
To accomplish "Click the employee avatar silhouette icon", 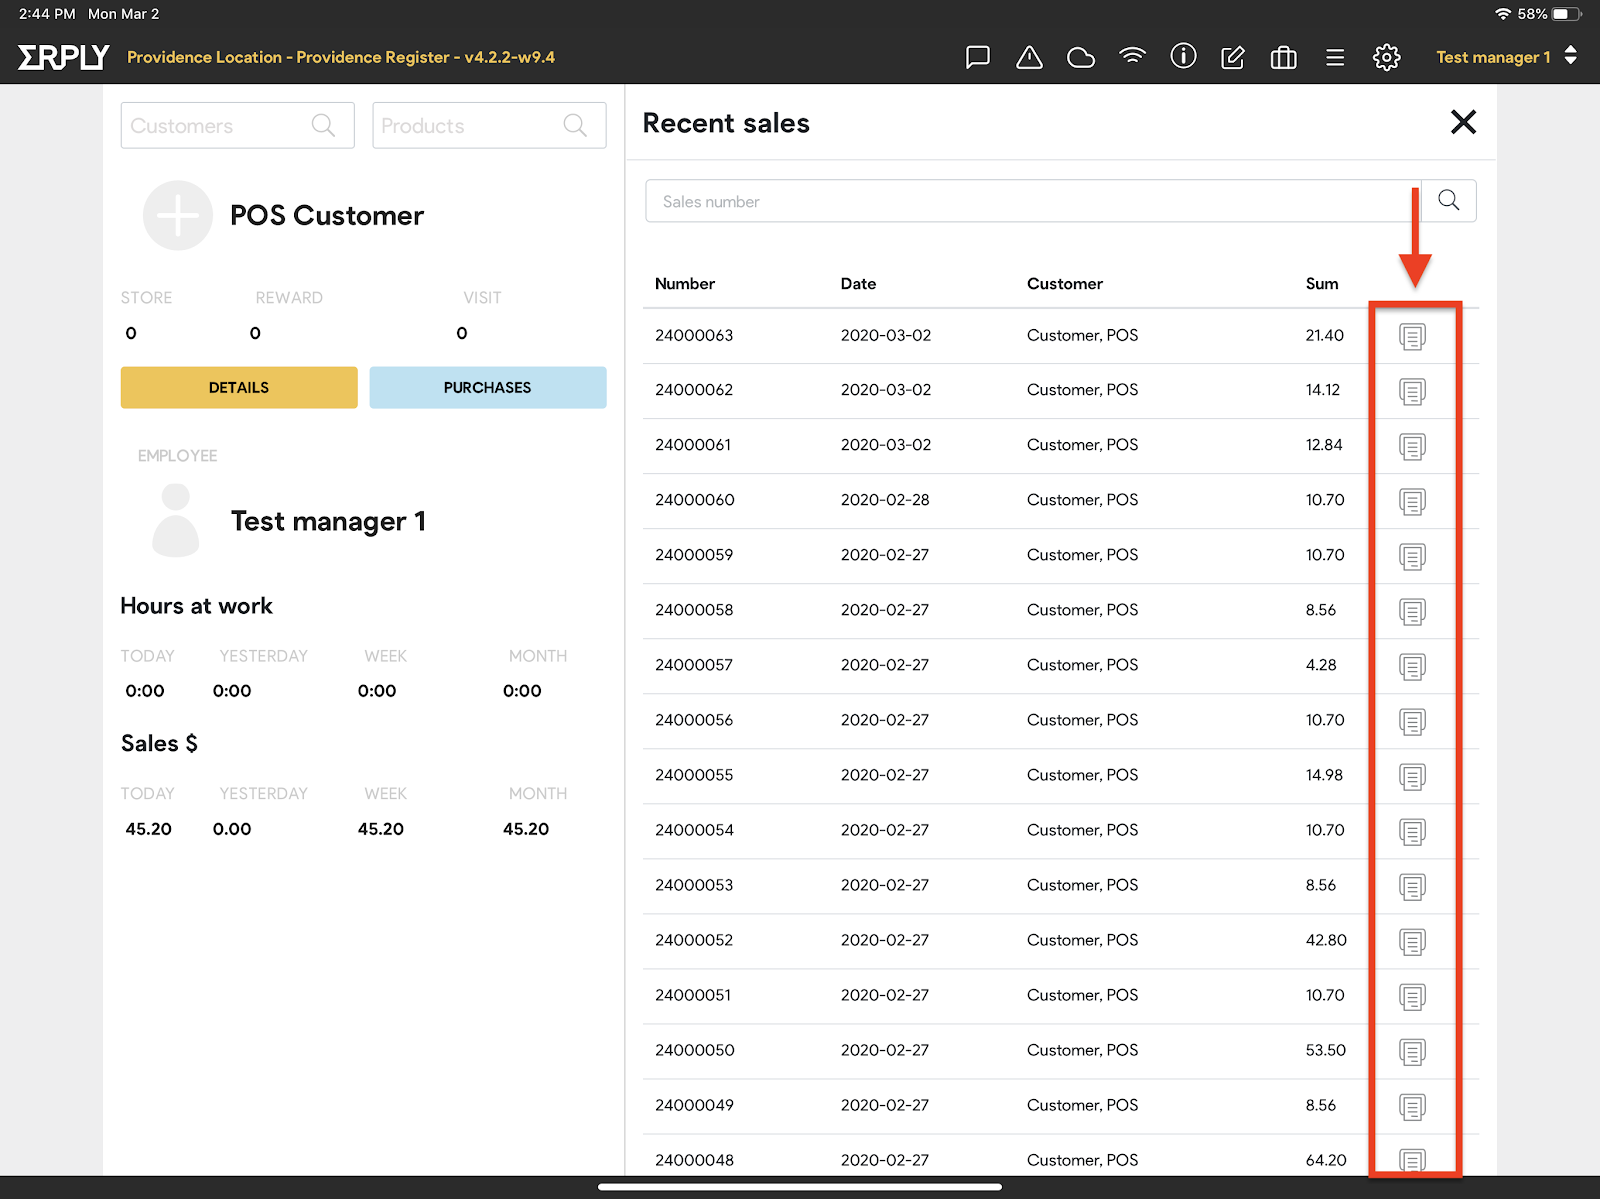I will (x=176, y=520).
